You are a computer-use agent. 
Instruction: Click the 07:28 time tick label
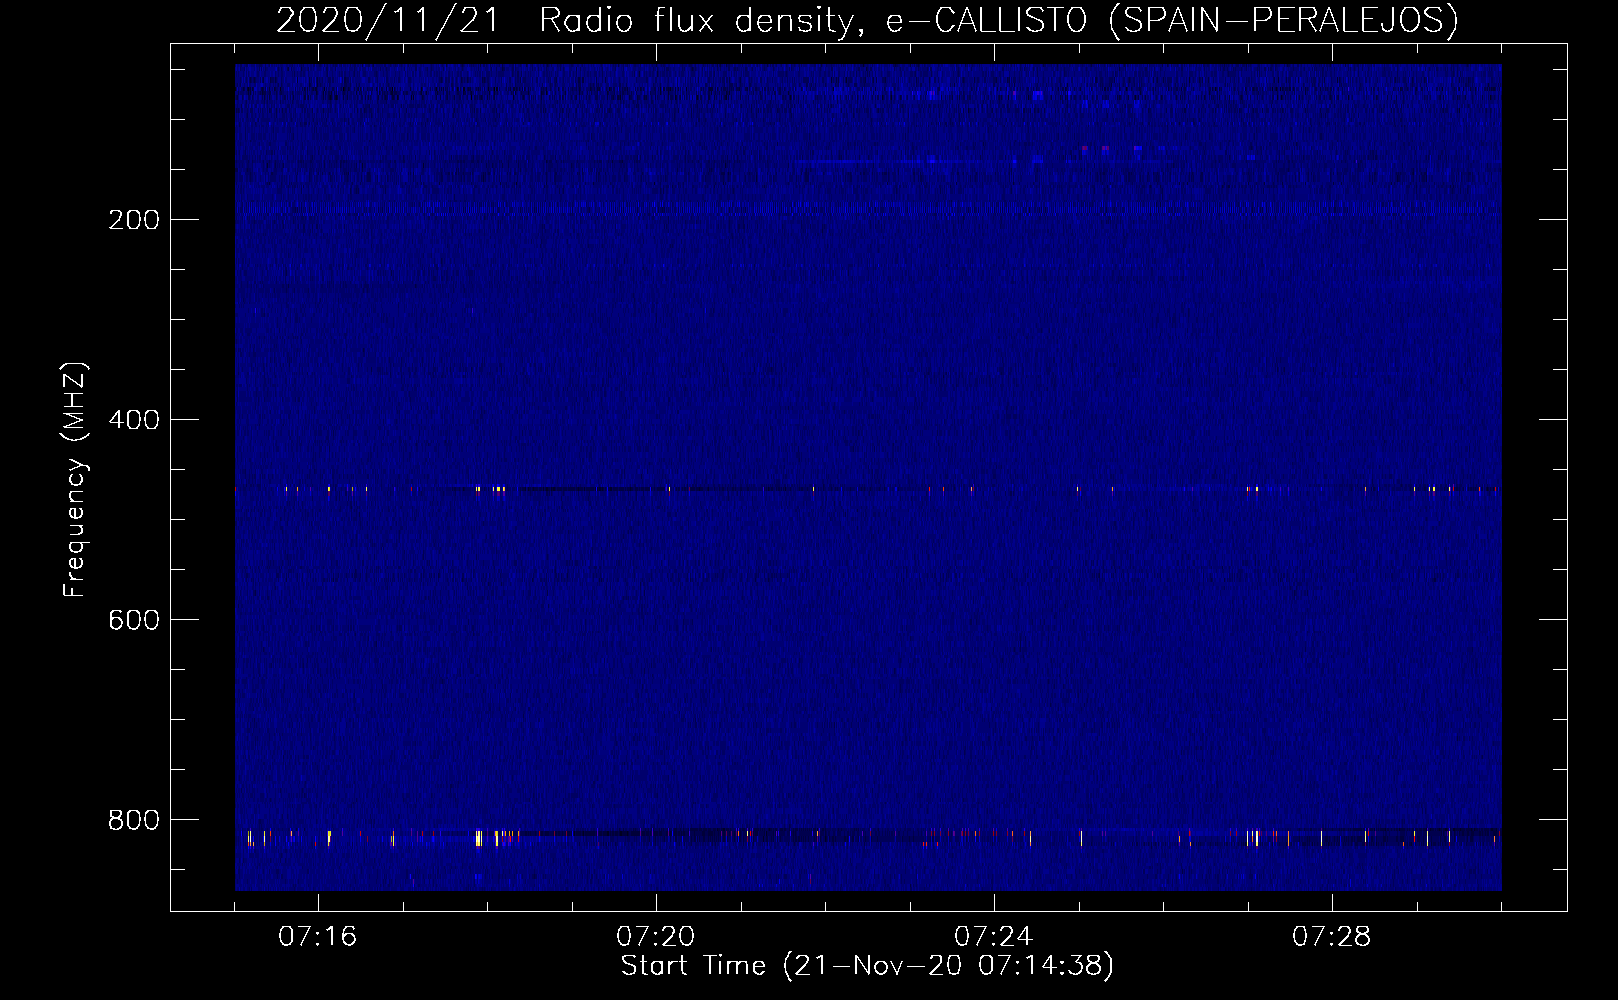pyautogui.click(x=1332, y=937)
